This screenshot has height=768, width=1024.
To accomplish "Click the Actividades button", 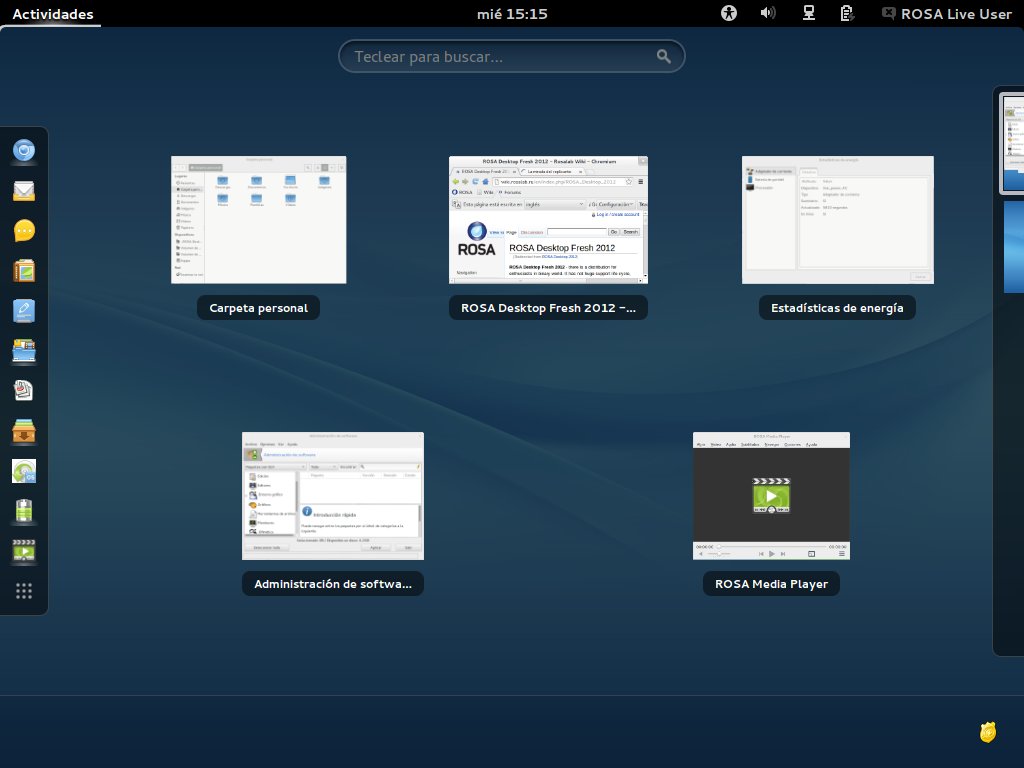I will click(x=52, y=14).
